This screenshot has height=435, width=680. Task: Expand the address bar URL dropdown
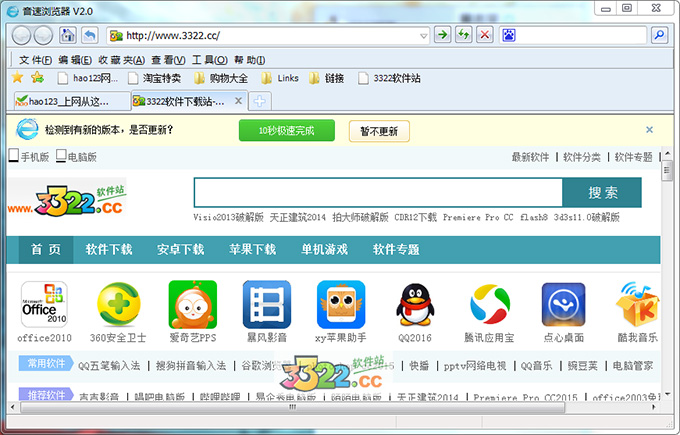(424, 36)
